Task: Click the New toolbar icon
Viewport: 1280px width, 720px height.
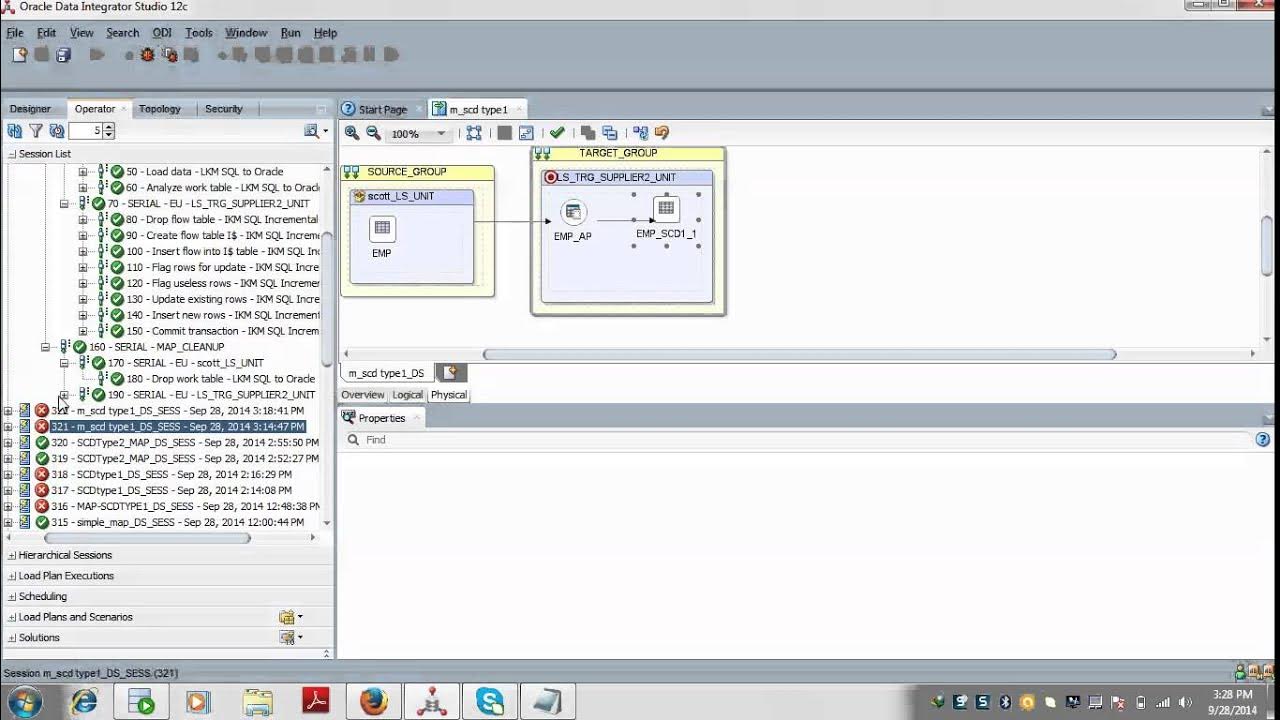Action: (19, 55)
